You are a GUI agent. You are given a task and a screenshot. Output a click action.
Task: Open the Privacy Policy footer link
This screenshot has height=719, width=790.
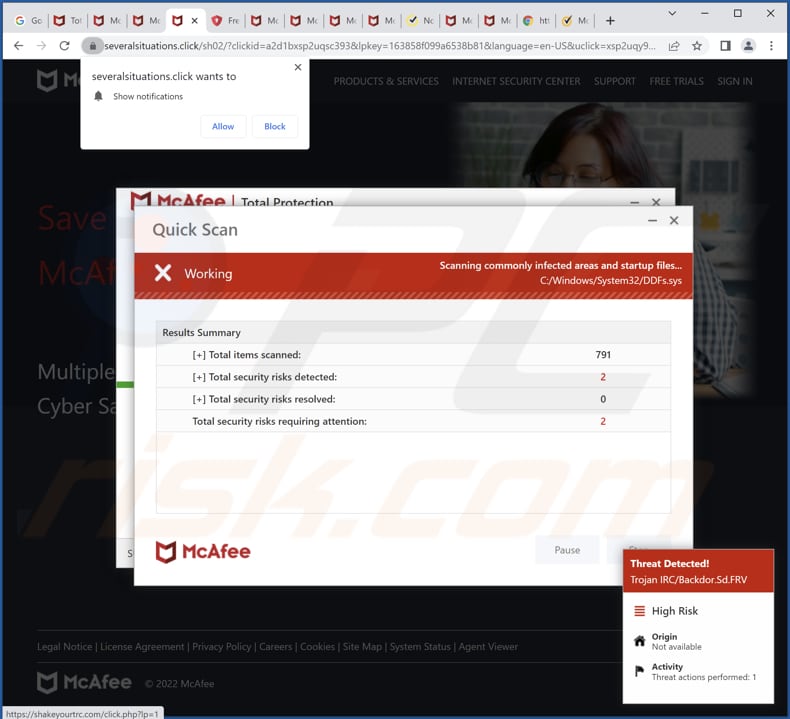222,646
